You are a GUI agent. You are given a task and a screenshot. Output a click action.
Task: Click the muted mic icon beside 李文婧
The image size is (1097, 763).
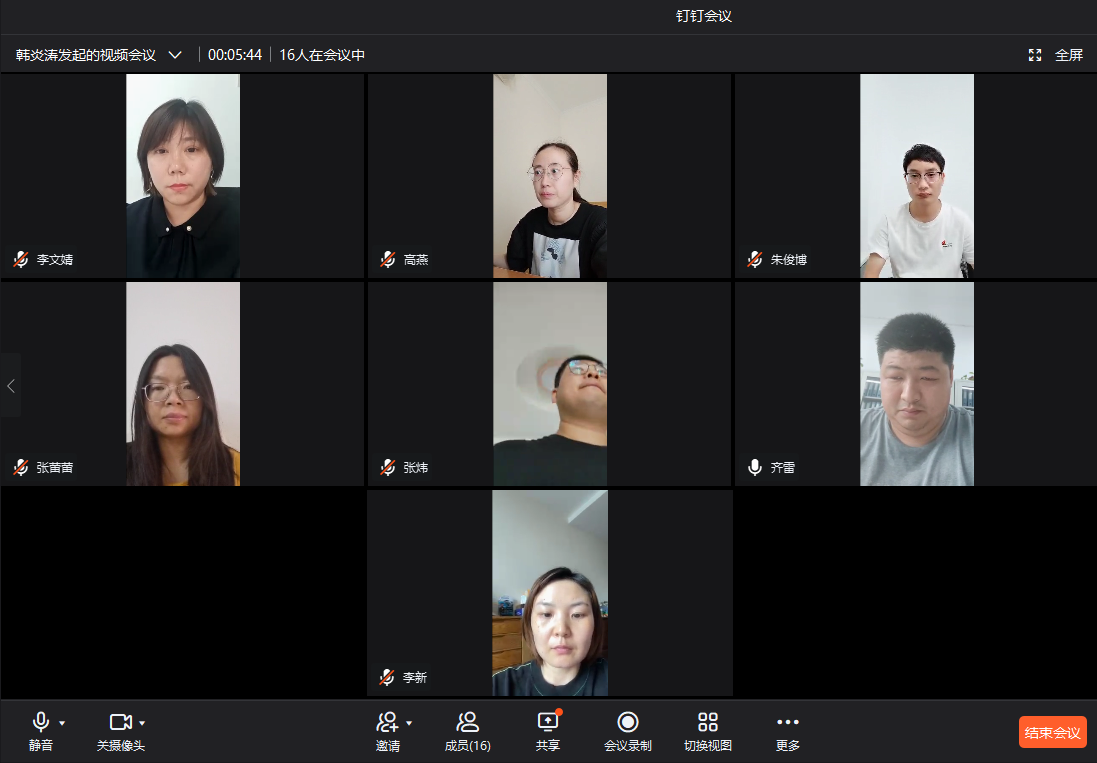[20, 260]
